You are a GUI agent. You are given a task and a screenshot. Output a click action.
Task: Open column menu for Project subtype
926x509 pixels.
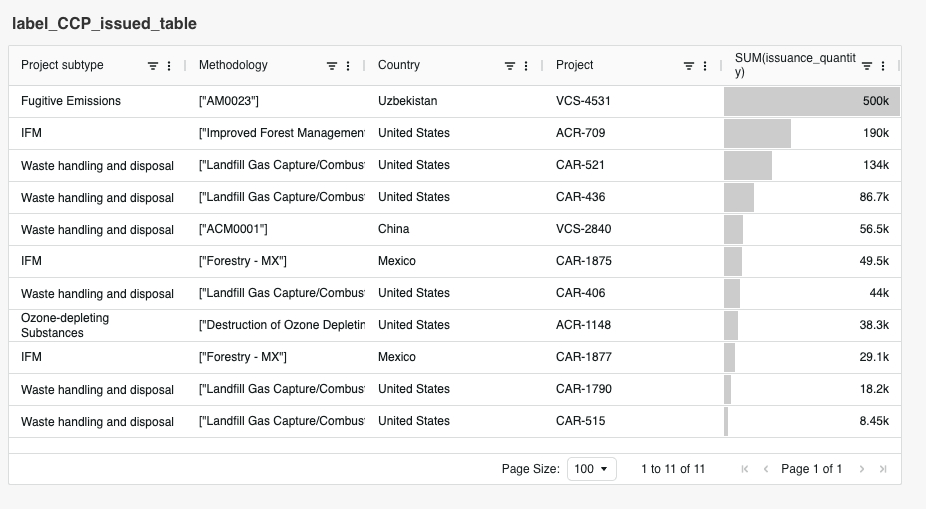(169, 66)
